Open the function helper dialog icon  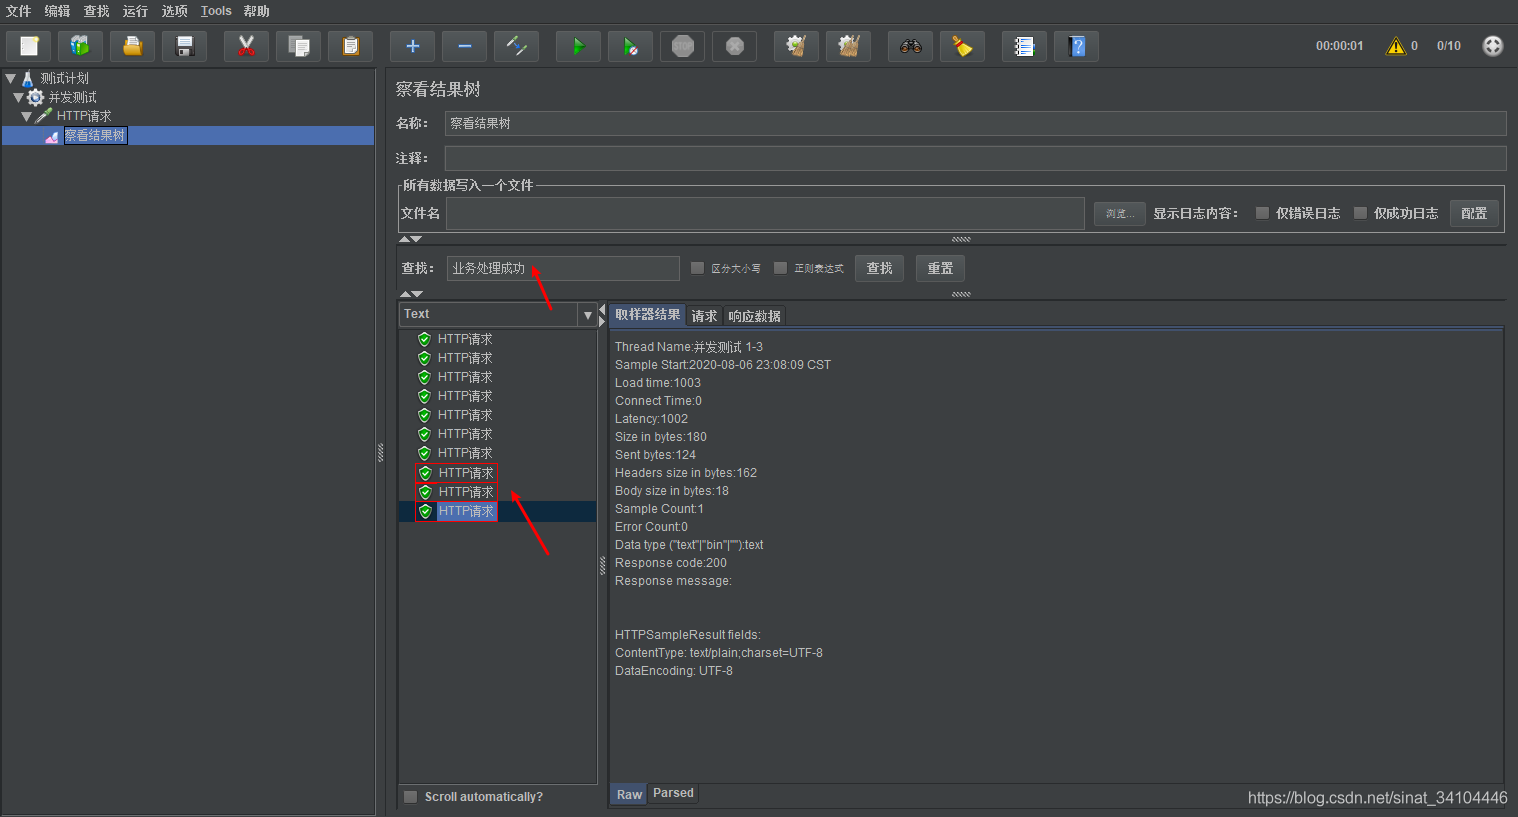[x=1024, y=45]
